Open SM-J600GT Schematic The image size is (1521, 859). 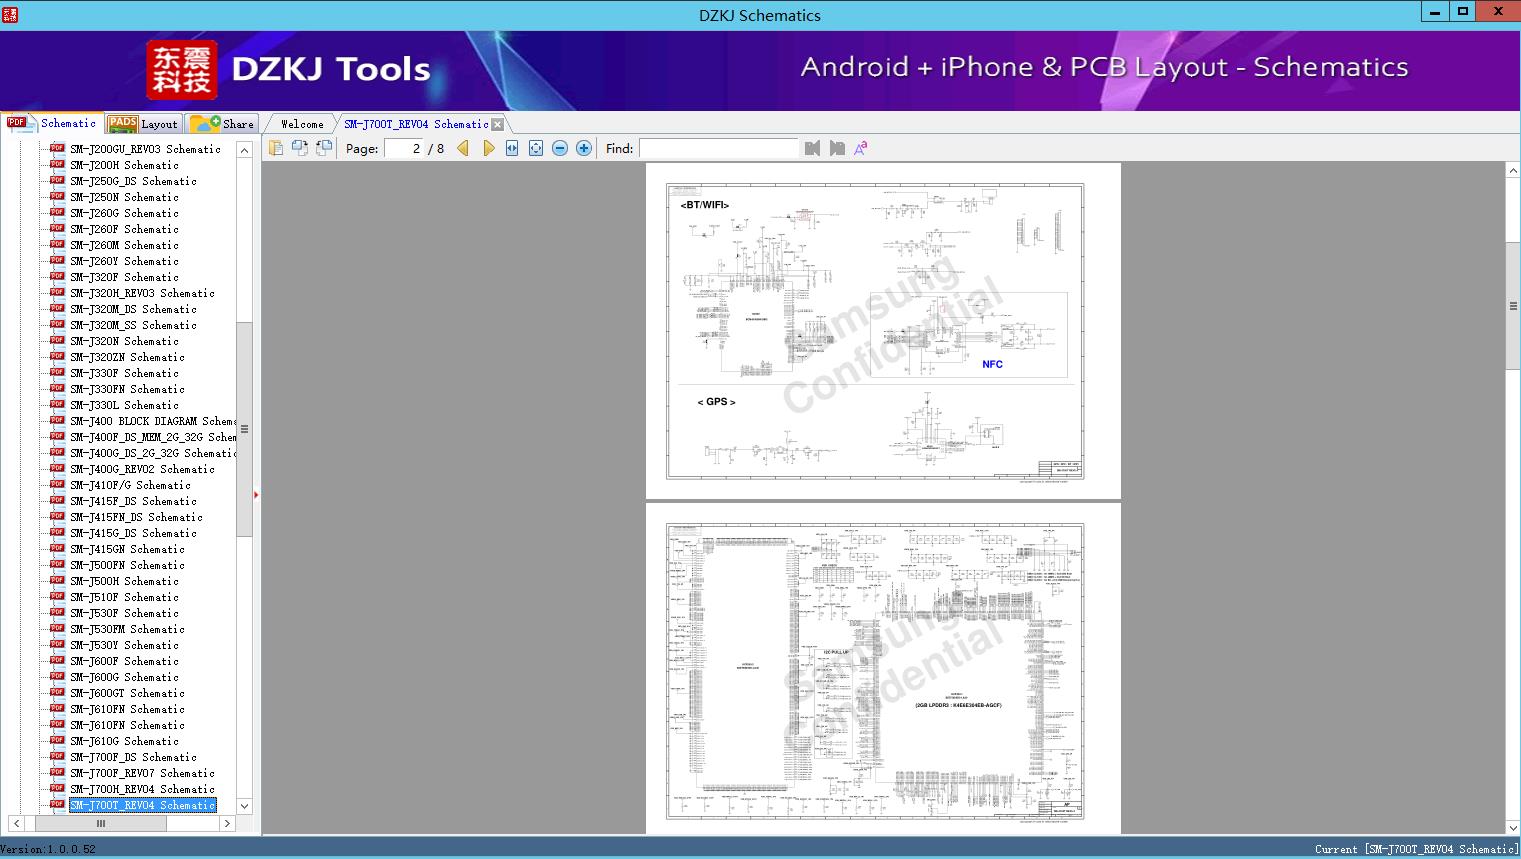coord(127,693)
